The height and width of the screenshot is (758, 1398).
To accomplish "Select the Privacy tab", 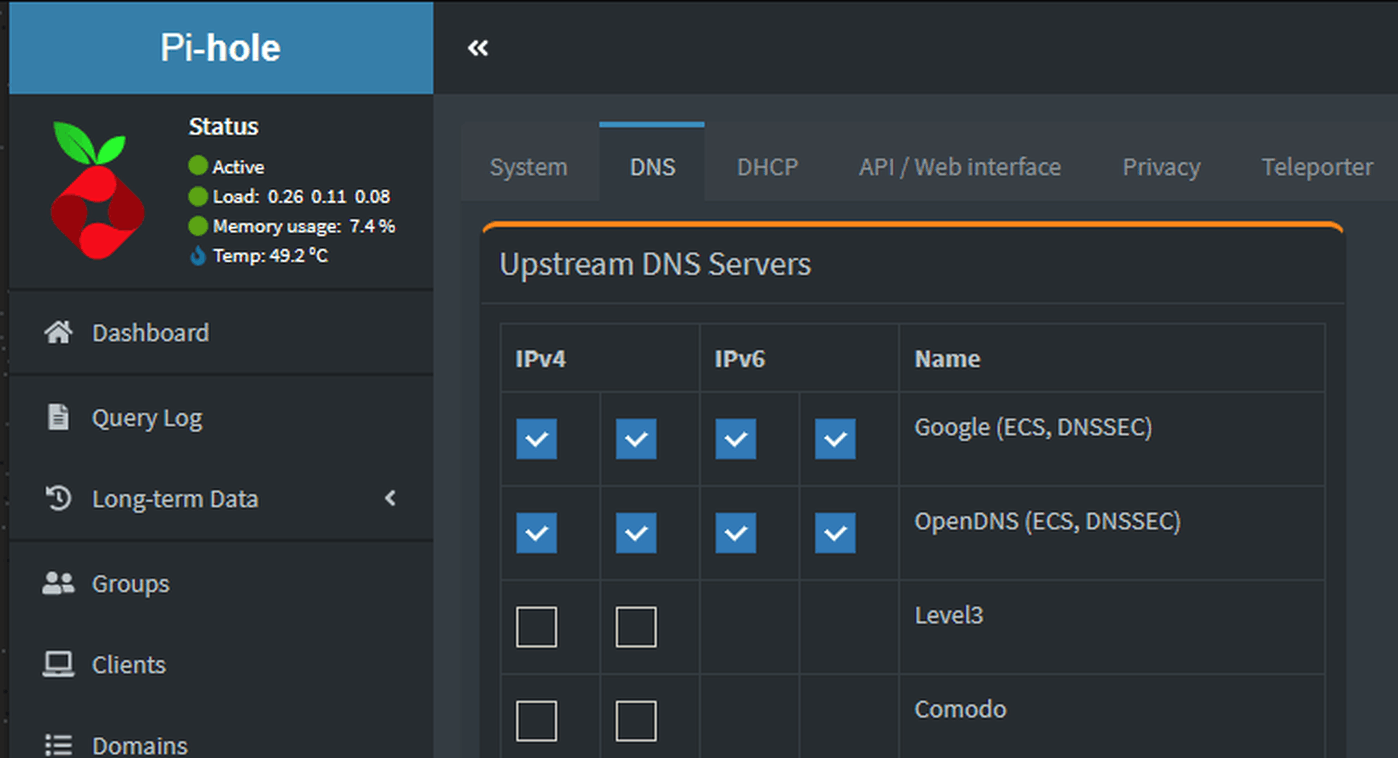I will point(1160,167).
